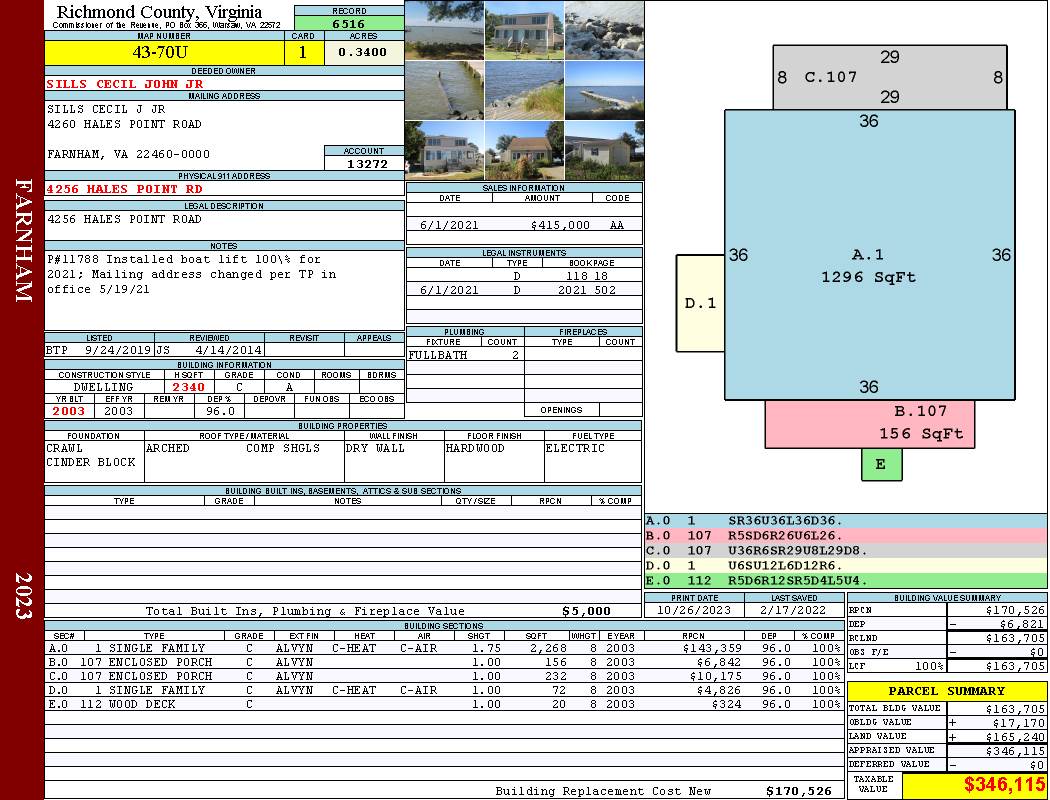Select the FARNHAM label on red sidebar
The width and height of the screenshot is (1050, 800).
[x=23, y=240]
